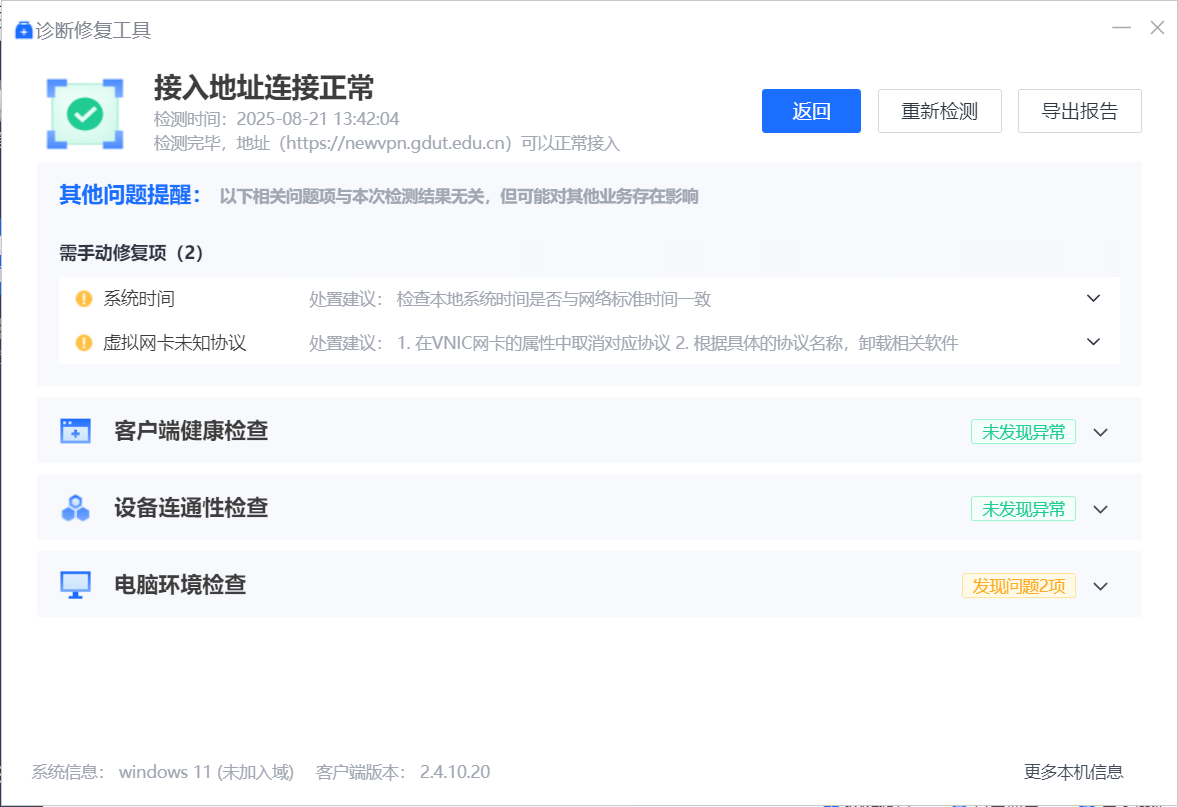Click the 电脑环境检查 monitor icon
This screenshot has height=807, width=1178.
click(x=75, y=585)
